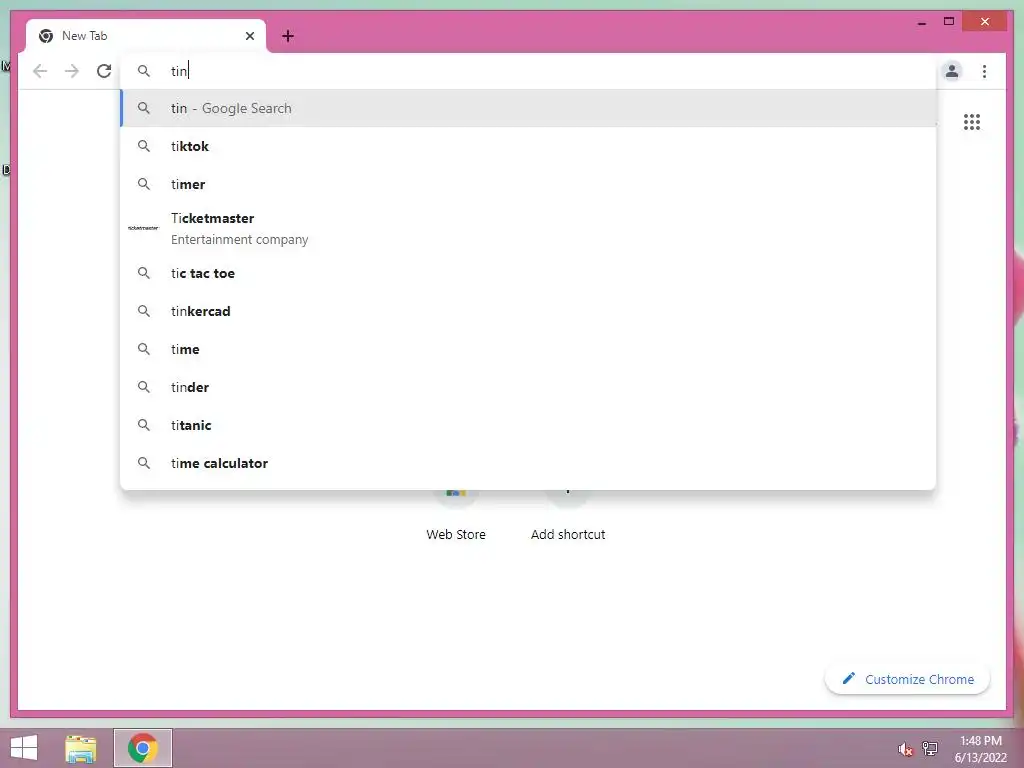Click the magnifier icon in address bar
The height and width of the screenshot is (768, 1024).
tap(144, 71)
